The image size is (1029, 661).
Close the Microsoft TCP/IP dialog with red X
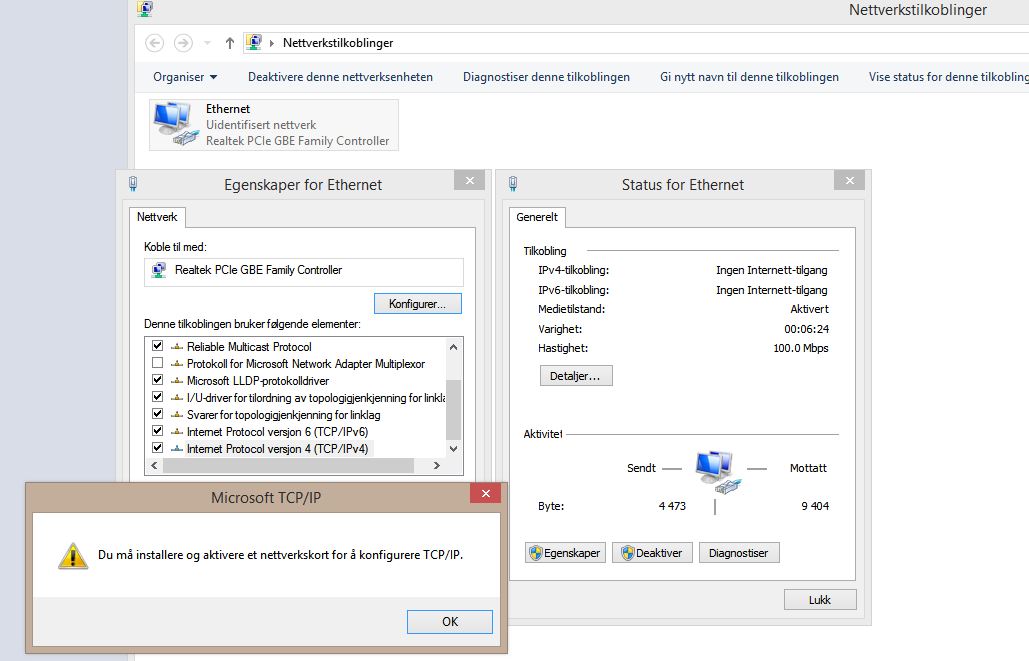coord(486,494)
